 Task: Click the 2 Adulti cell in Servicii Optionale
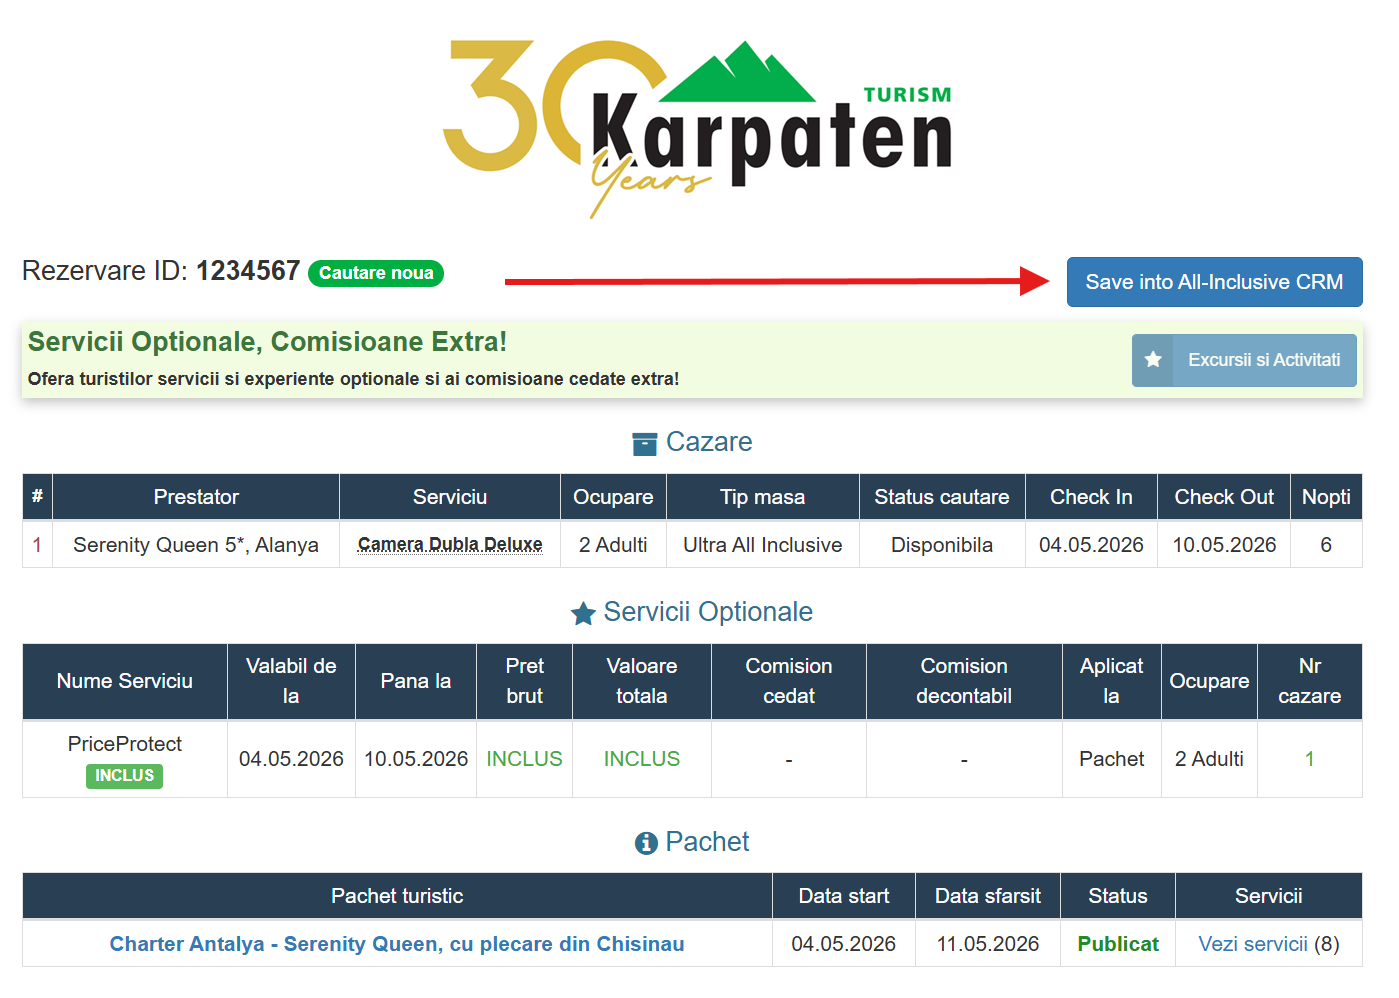(1209, 759)
